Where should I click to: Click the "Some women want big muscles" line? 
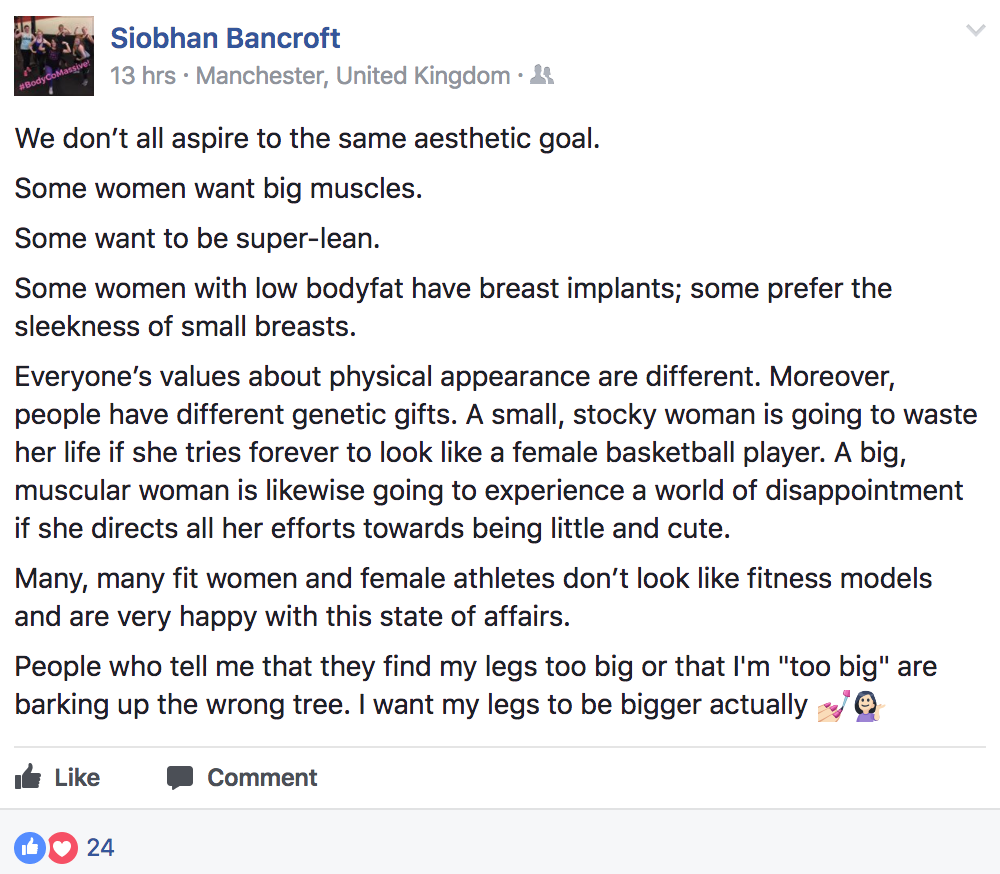pyautogui.click(x=218, y=188)
